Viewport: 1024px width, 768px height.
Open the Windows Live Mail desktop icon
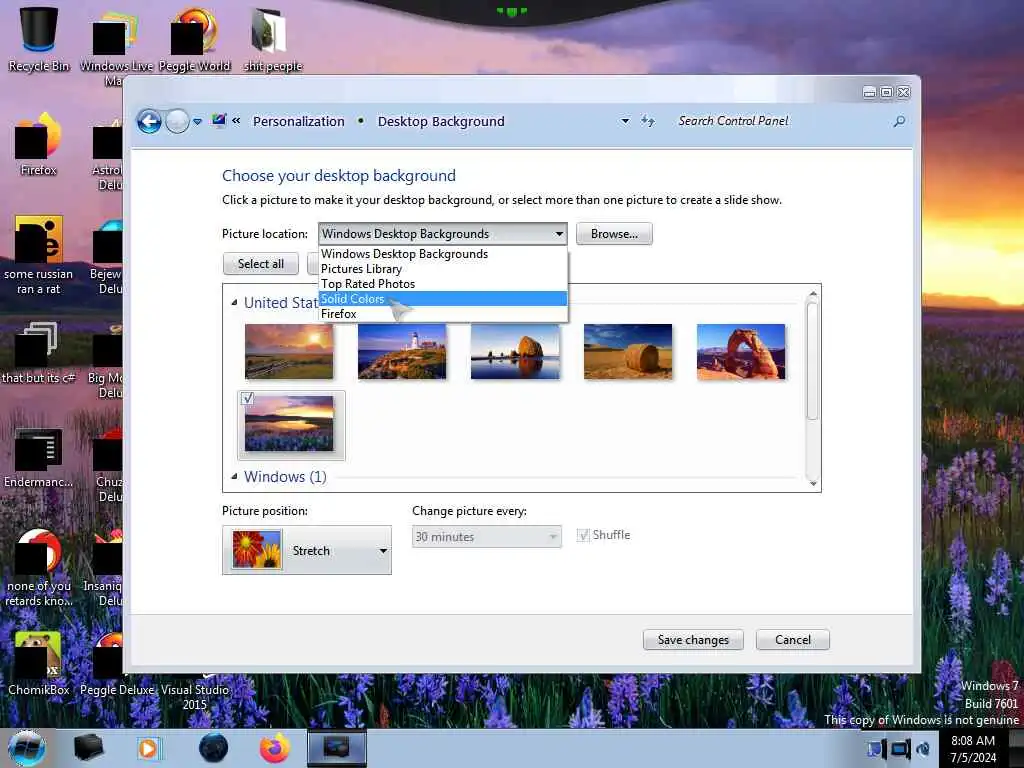[116, 46]
